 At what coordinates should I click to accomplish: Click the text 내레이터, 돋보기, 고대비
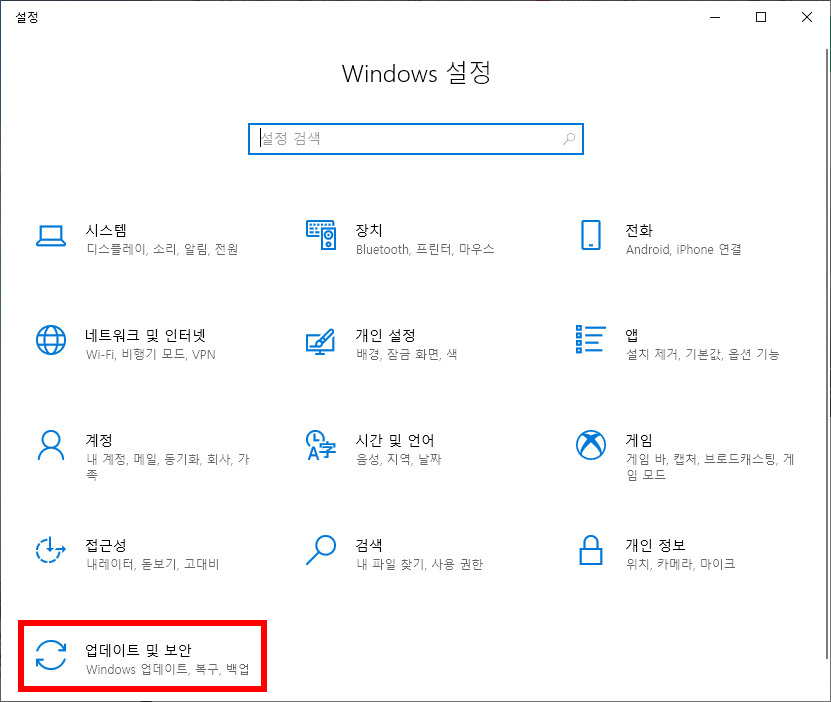[x=153, y=564]
